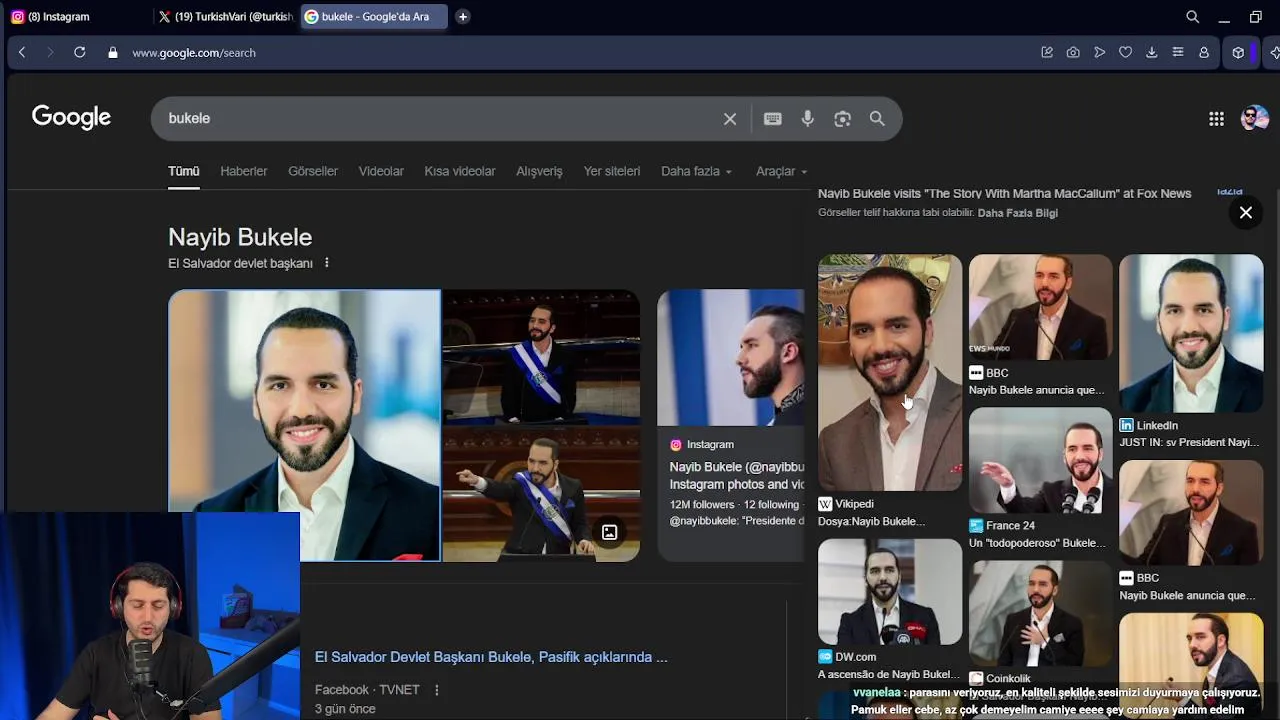
Task: Close the image preview panel
Action: pos(1246,212)
